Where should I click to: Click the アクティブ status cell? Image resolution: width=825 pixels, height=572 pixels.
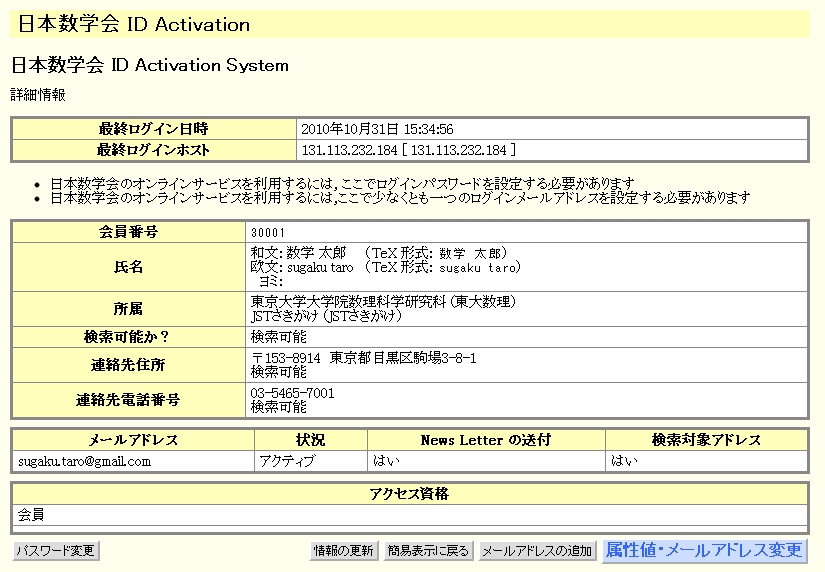click(287, 461)
